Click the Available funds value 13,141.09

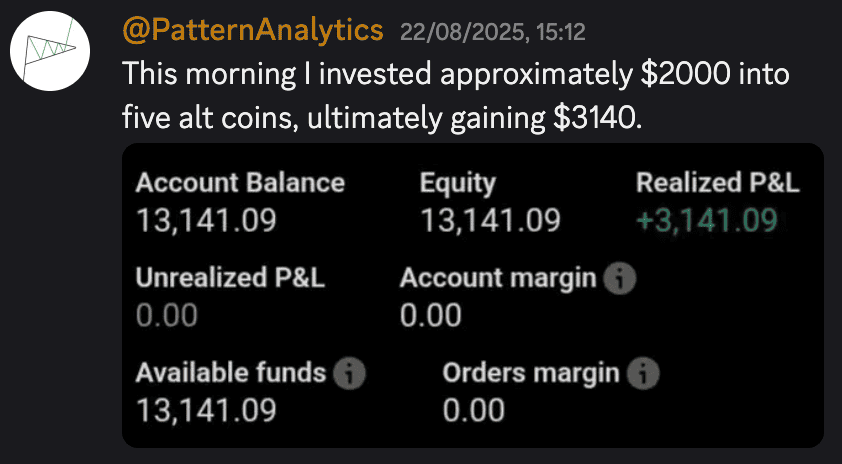point(206,410)
